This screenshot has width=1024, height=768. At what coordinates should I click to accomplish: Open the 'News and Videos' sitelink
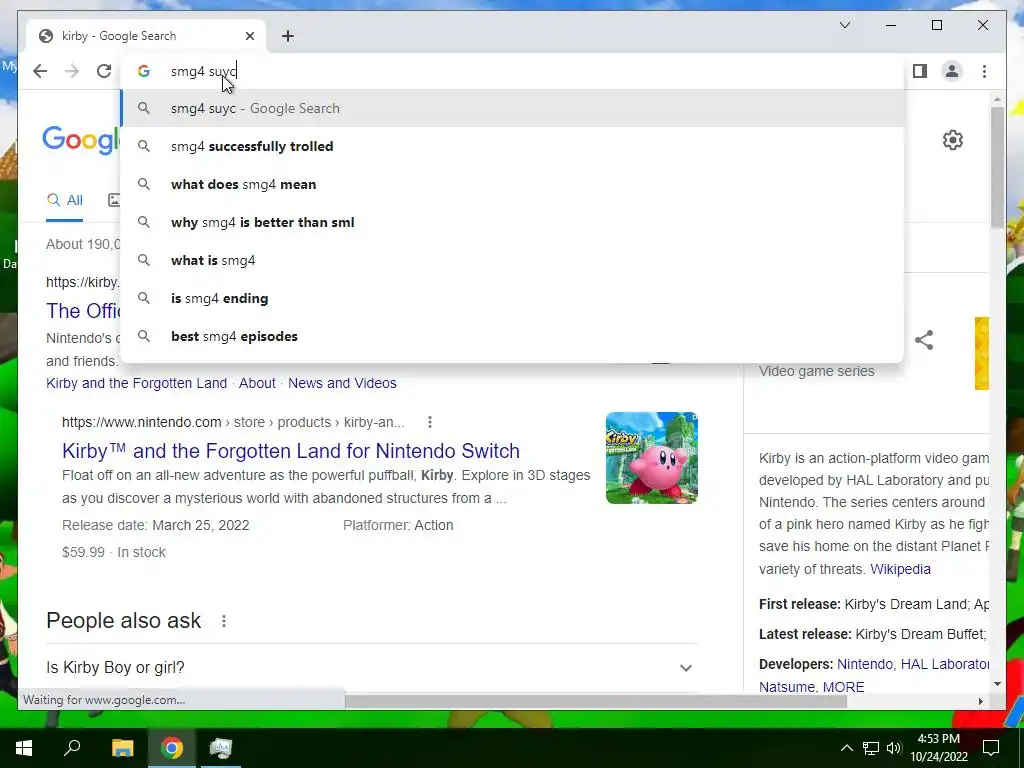[342, 383]
